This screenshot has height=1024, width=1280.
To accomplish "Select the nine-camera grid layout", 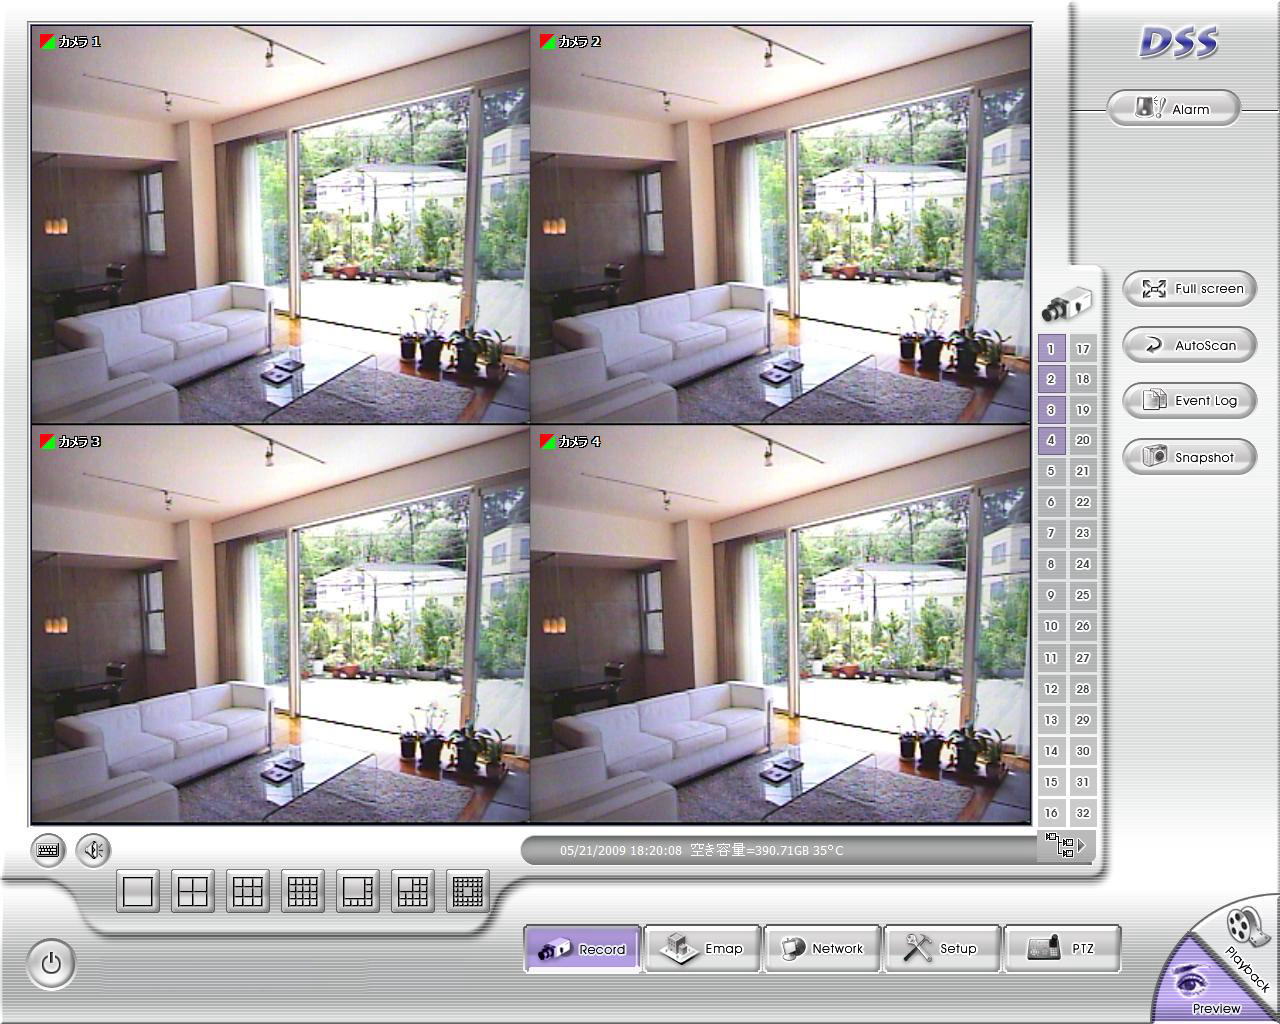I will [x=248, y=890].
